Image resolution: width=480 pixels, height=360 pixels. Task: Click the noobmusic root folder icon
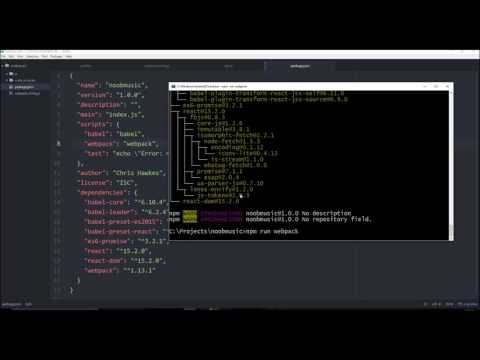tap(7, 66)
